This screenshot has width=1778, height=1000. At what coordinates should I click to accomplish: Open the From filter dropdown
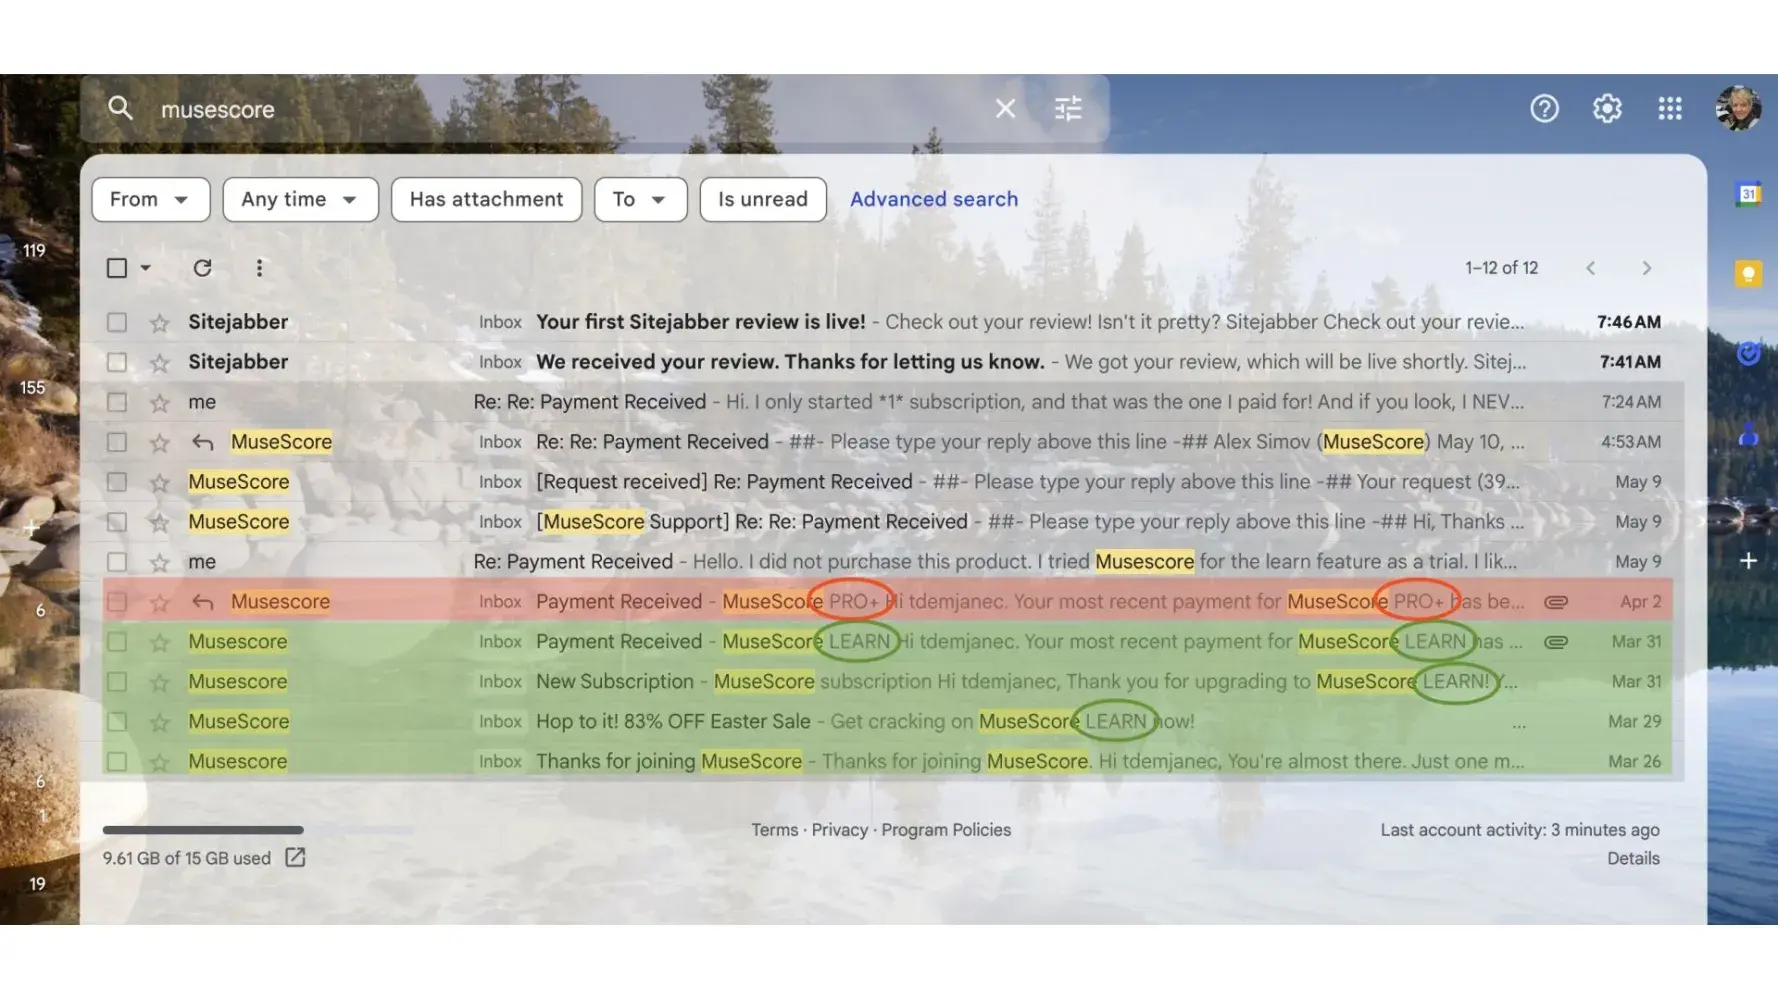tap(151, 199)
